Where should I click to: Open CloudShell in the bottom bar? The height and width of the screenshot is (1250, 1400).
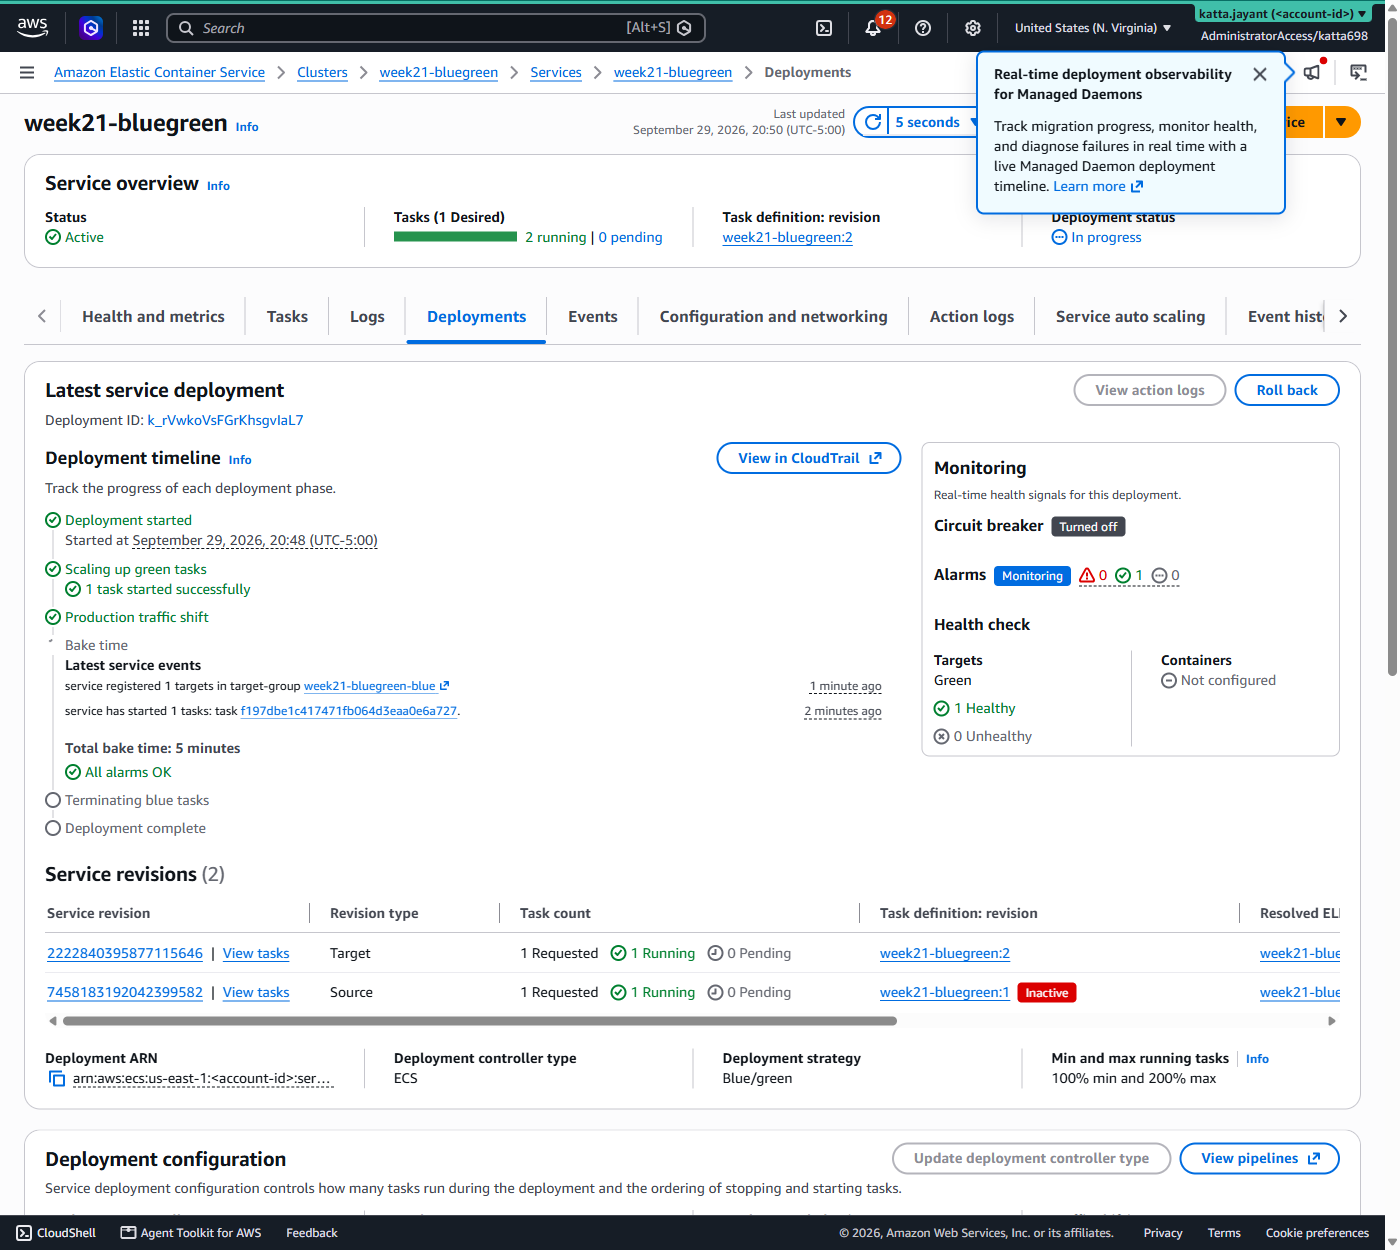tap(57, 1233)
